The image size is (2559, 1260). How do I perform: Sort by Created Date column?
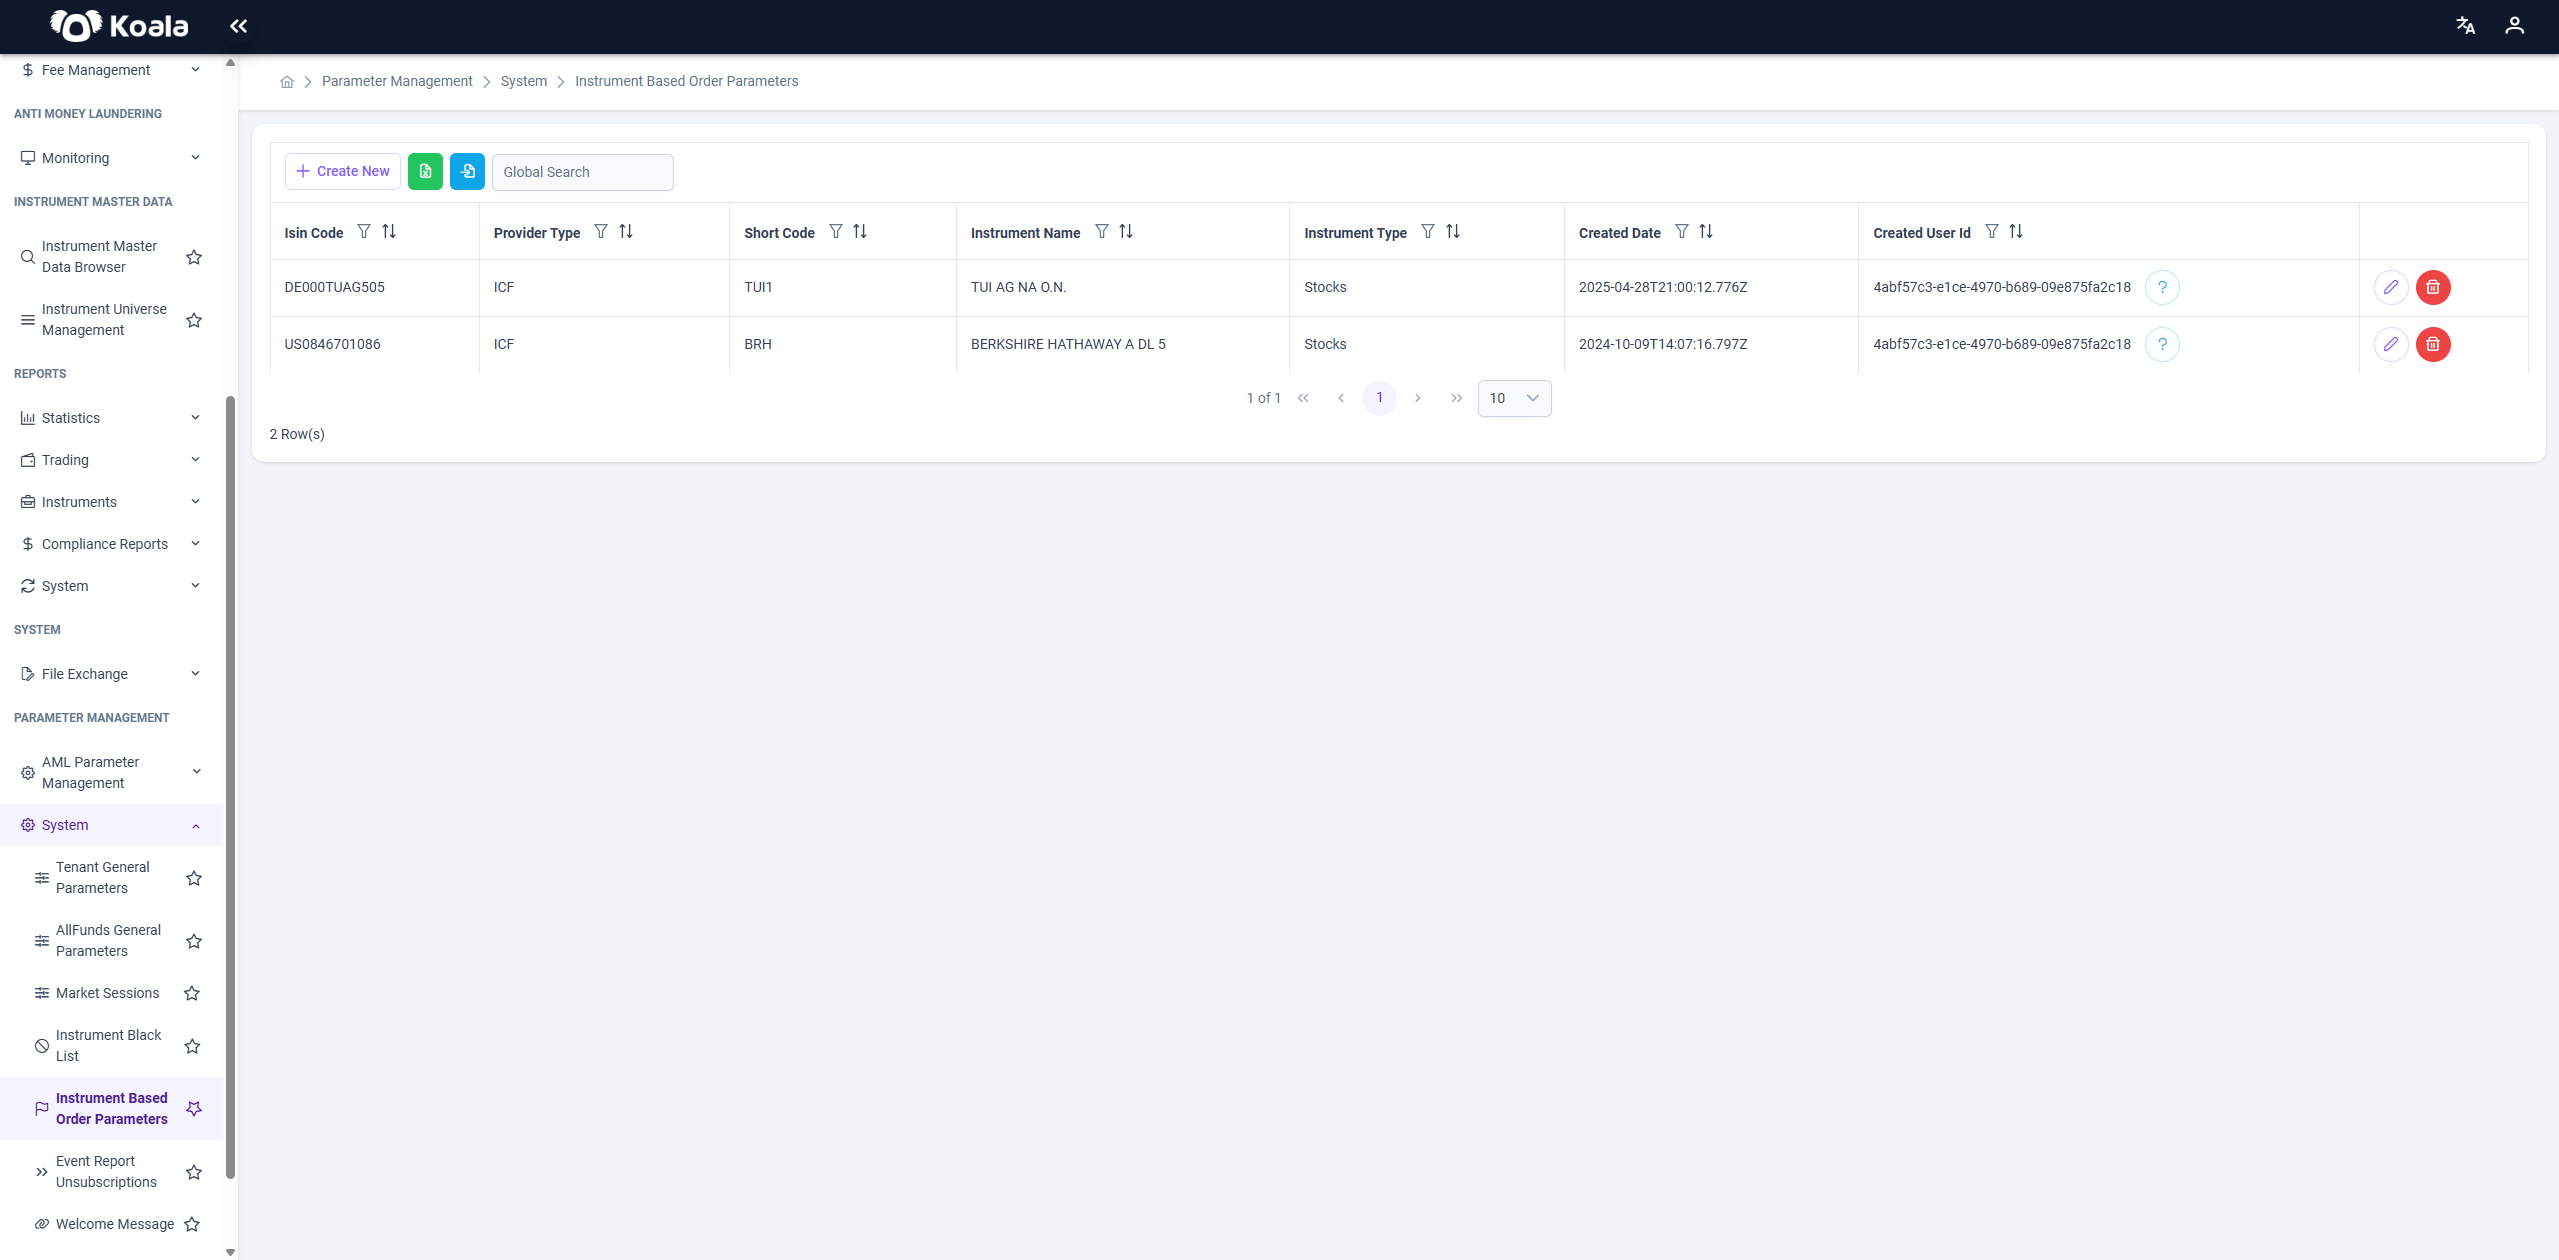click(x=1706, y=232)
